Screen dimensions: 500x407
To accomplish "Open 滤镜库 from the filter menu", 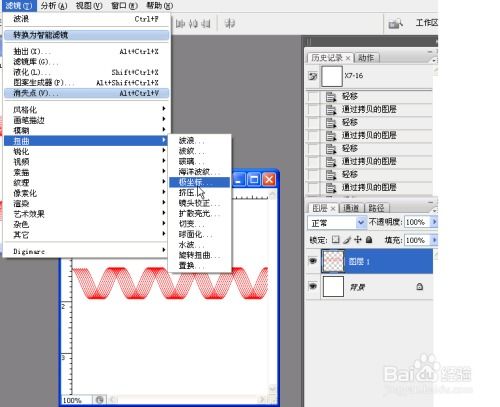I will click(x=87, y=62).
